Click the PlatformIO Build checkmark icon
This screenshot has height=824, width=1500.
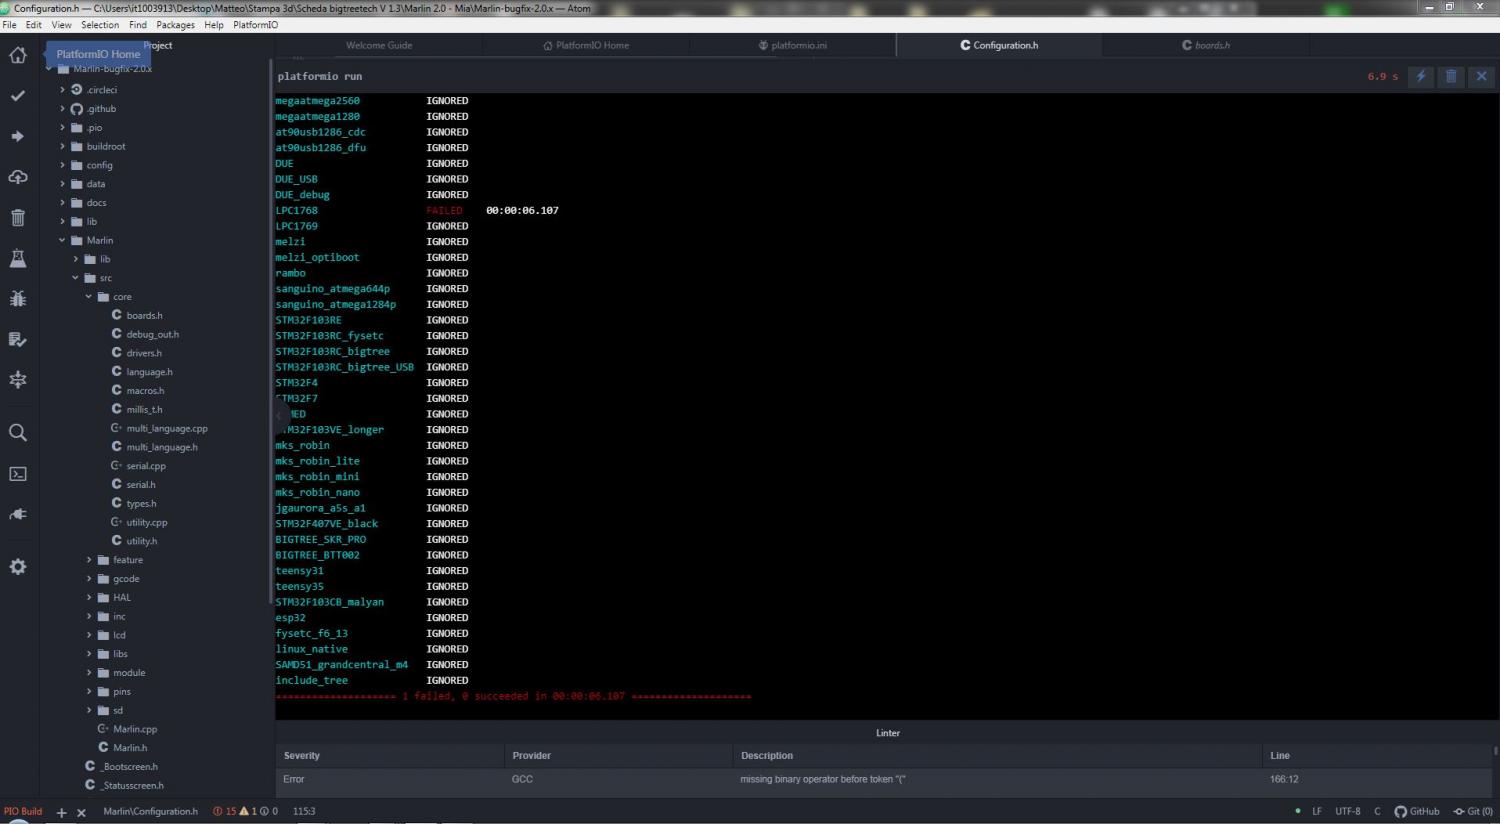tap(18, 96)
